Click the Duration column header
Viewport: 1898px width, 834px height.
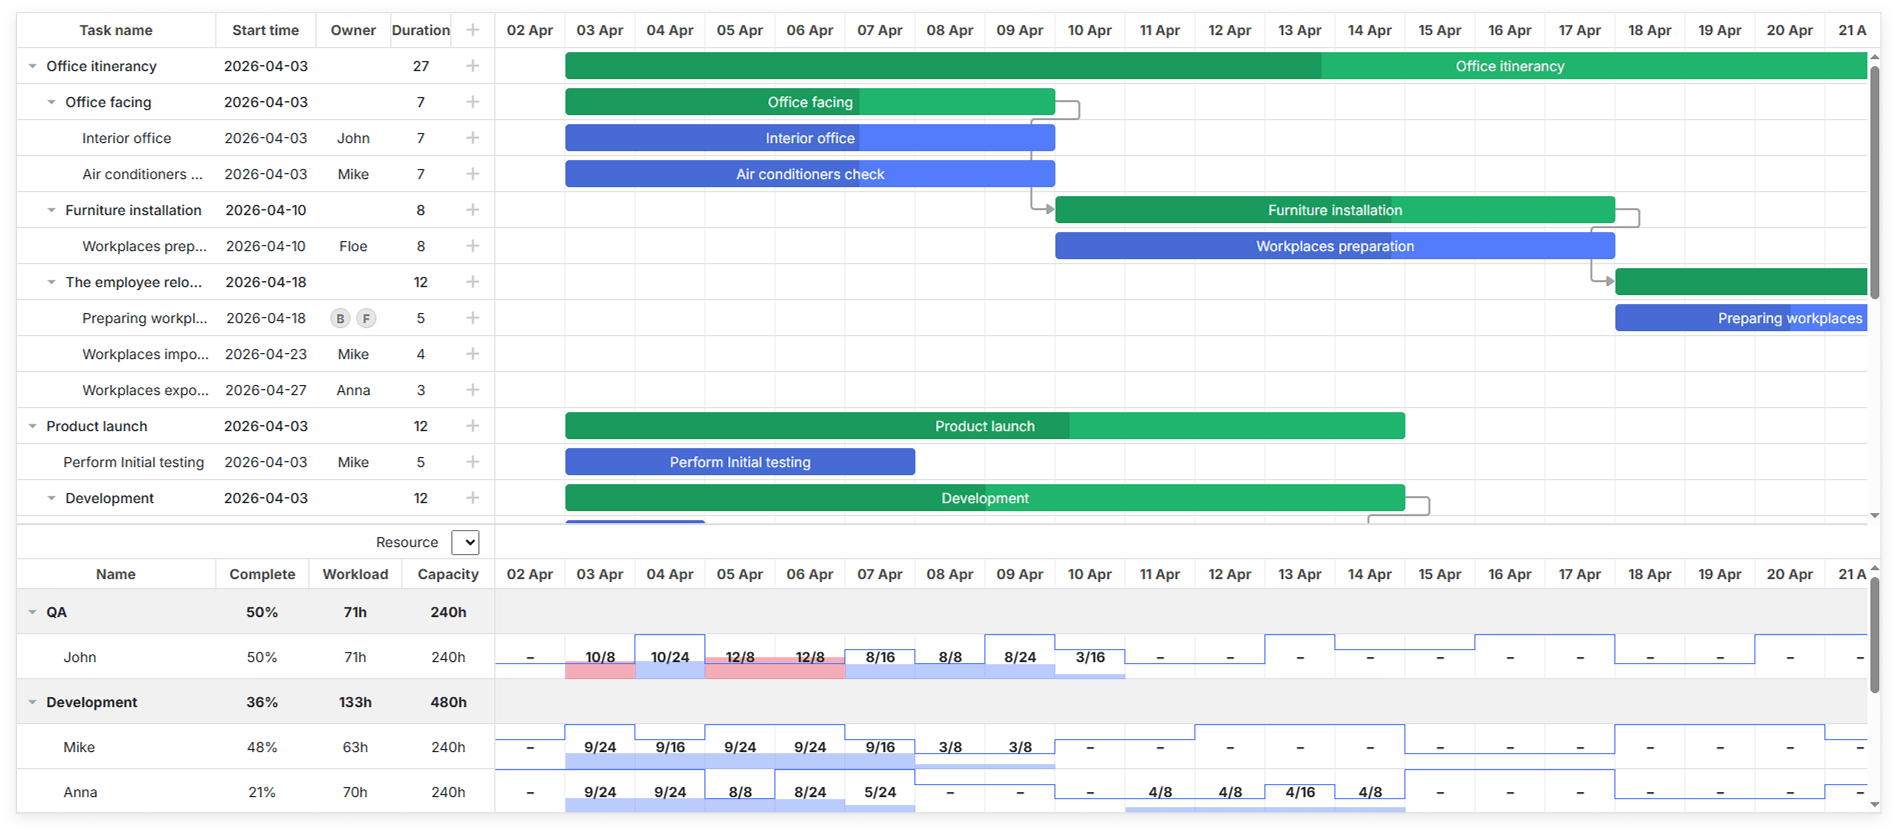click(421, 30)
